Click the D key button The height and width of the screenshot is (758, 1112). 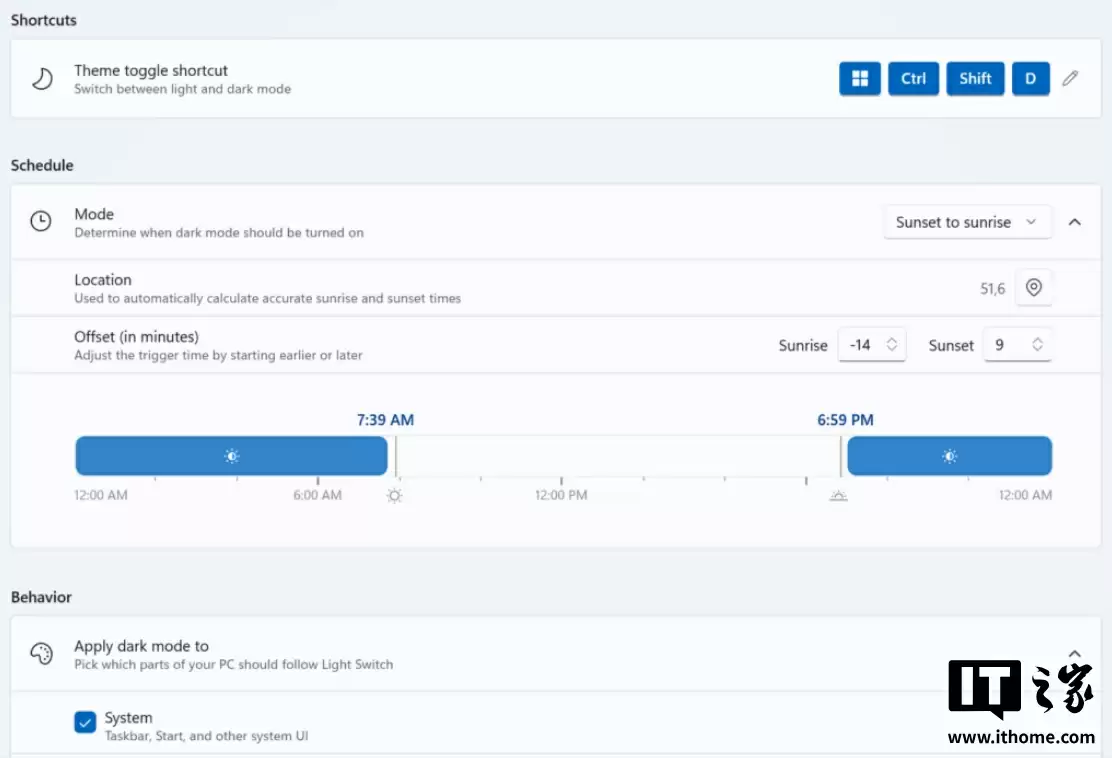click(1030, 79)
